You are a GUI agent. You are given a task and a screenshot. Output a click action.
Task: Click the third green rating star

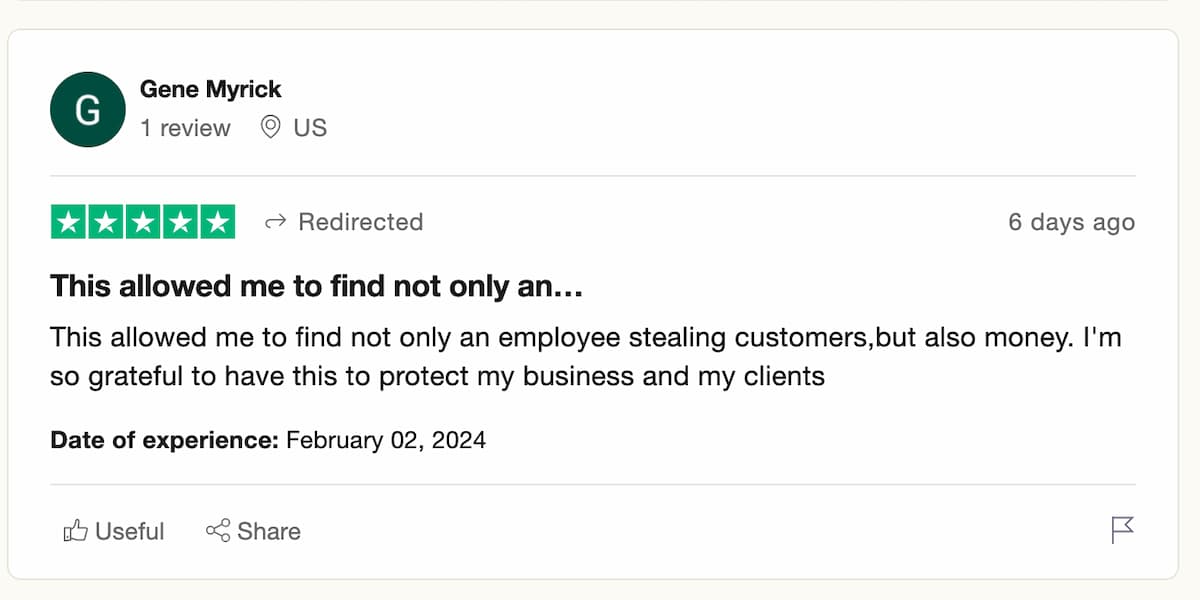tap(143, 222)
